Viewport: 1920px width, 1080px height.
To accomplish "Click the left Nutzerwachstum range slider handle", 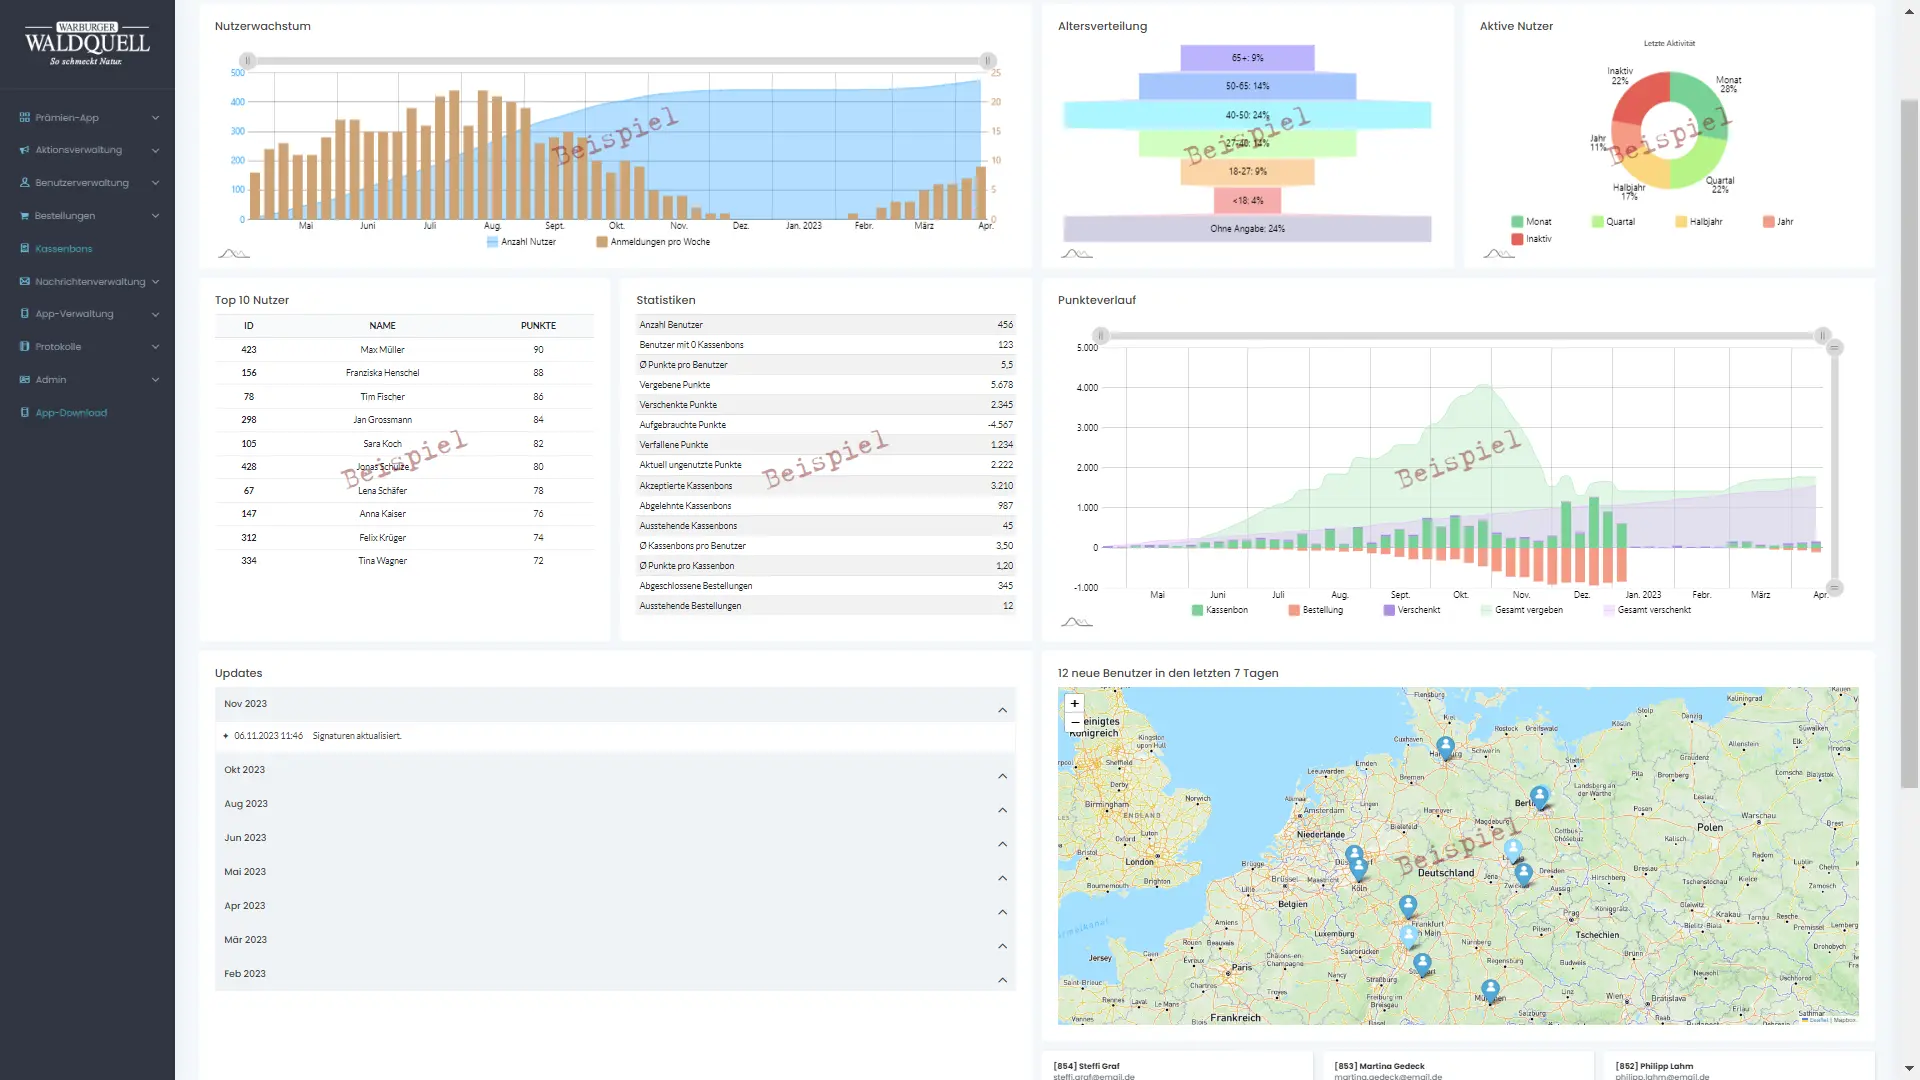I will coord(247,61).
